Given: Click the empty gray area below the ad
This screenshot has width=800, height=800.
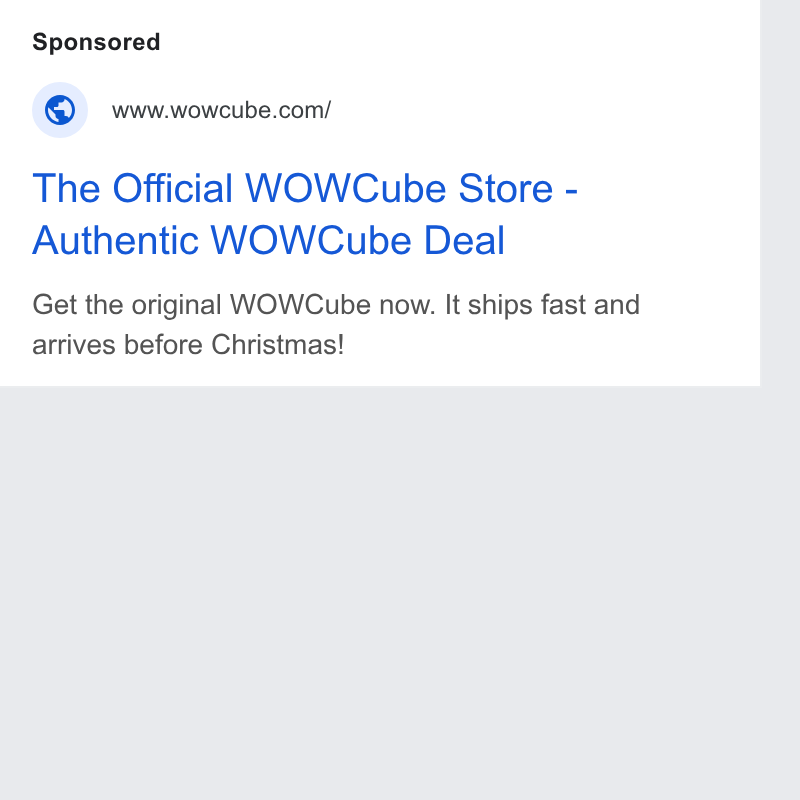Looking at the screenshot, I should (380, 592).
